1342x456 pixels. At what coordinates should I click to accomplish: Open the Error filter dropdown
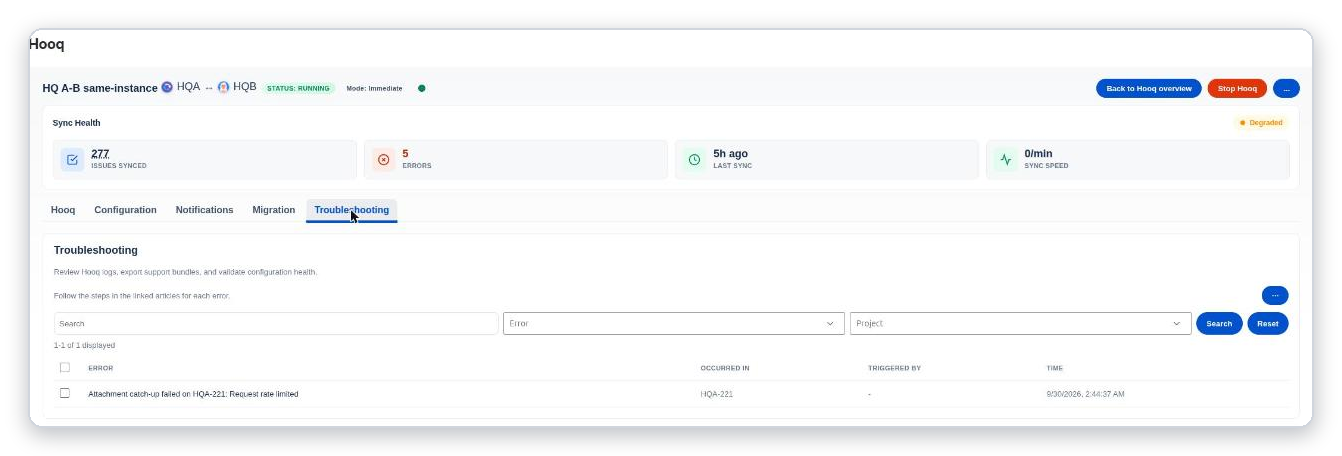pyautogui.click(x=673, y=323)
